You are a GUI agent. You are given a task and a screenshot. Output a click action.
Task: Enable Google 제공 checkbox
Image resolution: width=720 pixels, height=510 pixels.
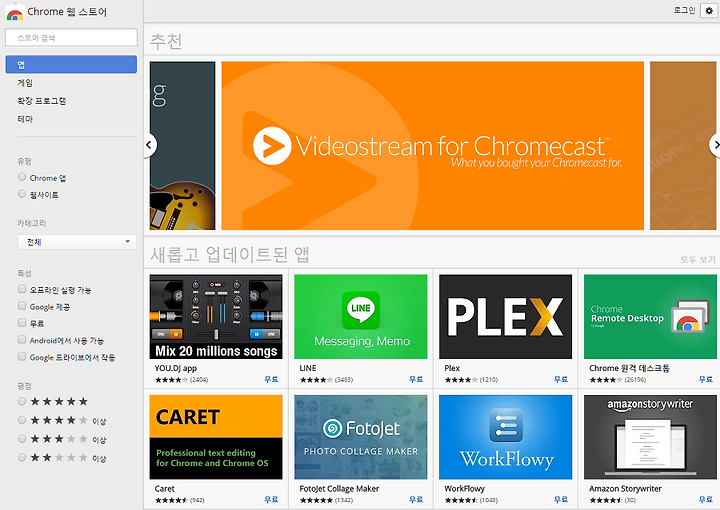[x=22, y=306]
